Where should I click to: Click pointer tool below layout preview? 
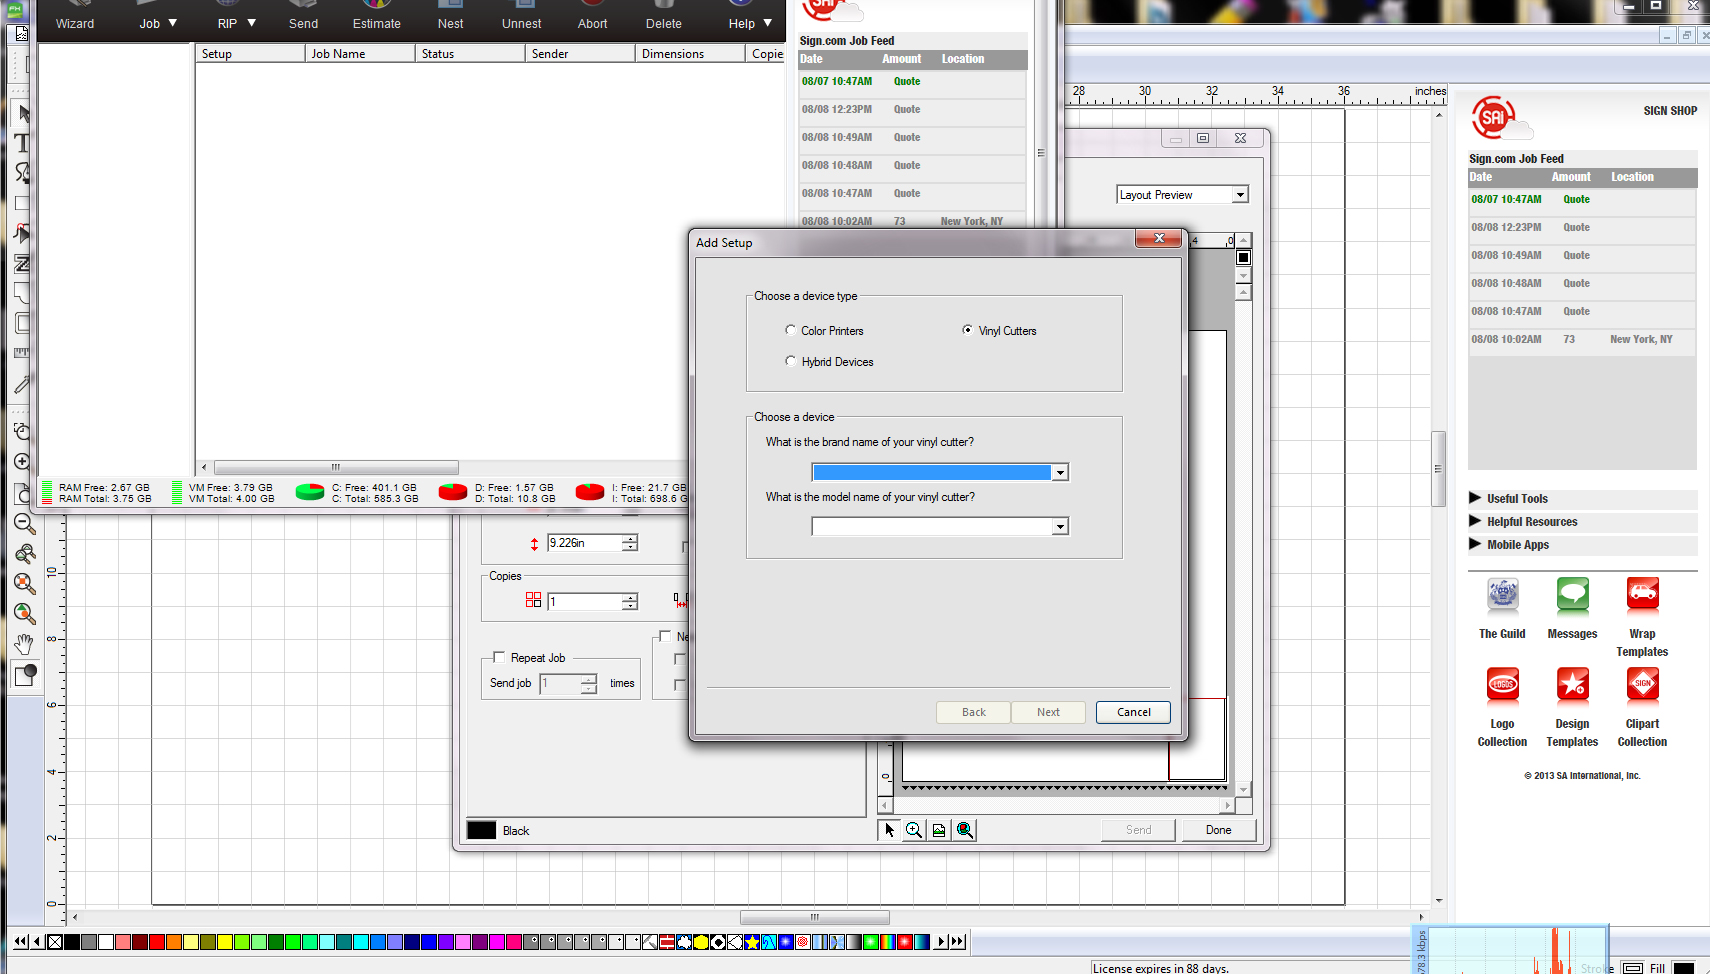click(x=889, y=830)
